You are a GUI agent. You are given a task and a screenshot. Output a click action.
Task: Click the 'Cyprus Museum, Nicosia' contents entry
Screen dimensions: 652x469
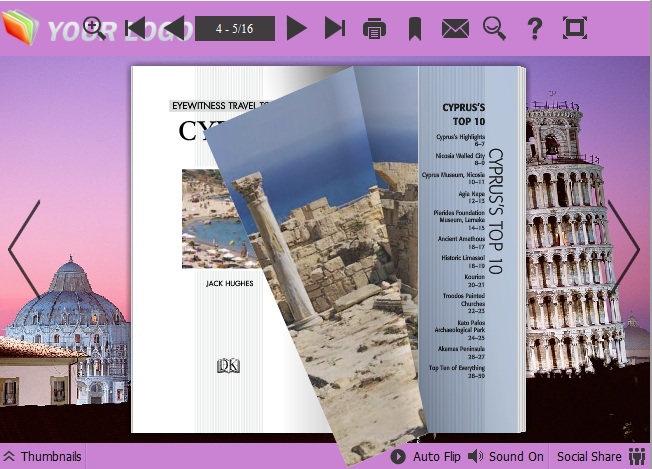pyautogui.click(x=453, y=178)
